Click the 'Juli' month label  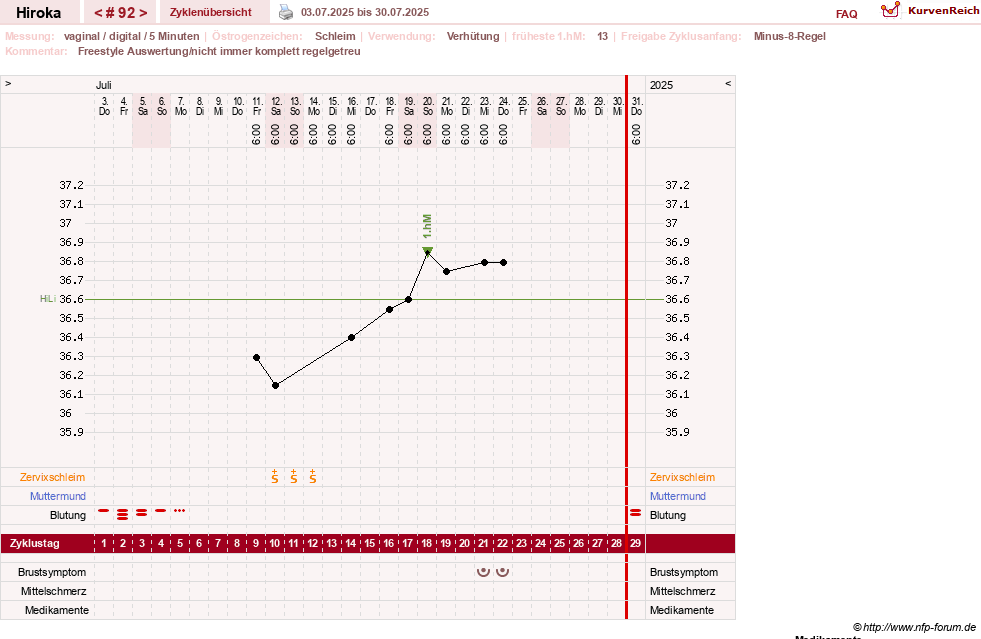tap(104, 85)
